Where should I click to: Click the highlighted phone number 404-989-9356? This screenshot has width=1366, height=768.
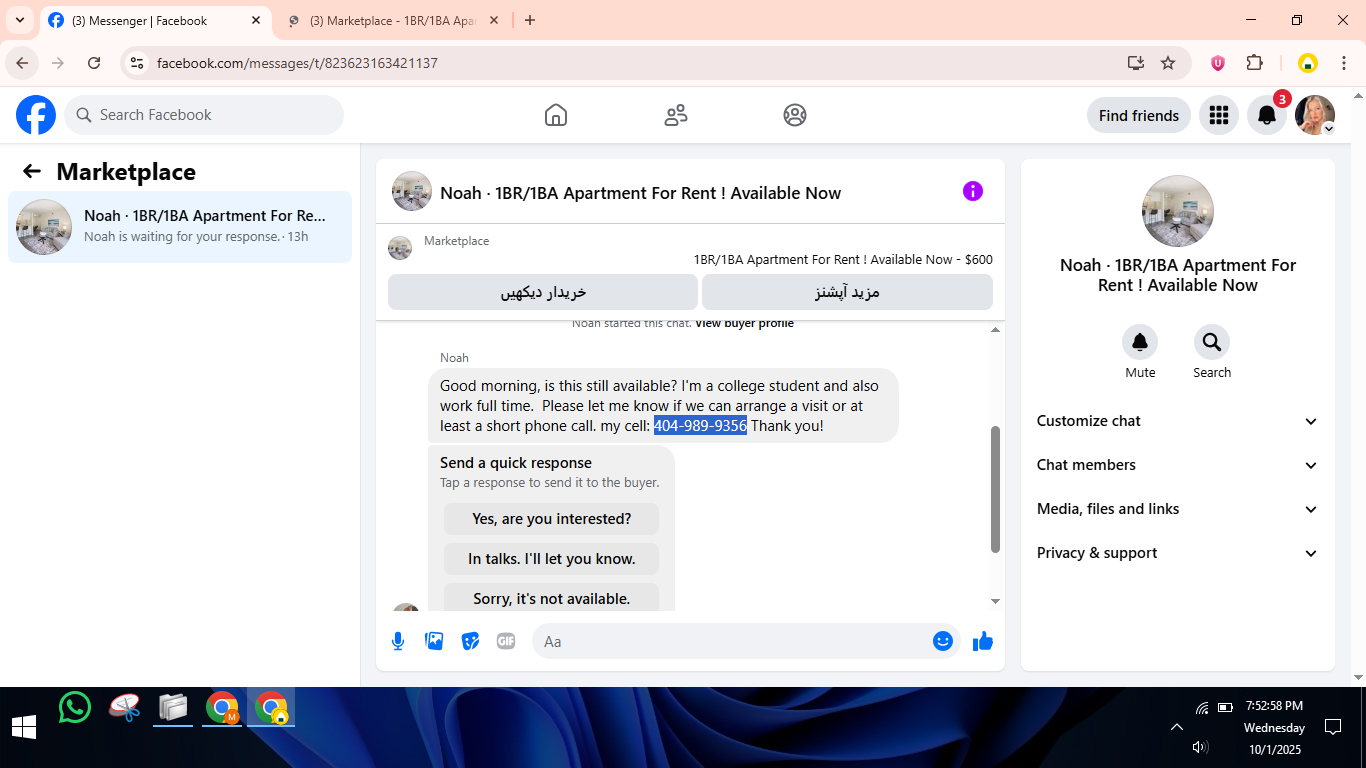coord(700,426)
